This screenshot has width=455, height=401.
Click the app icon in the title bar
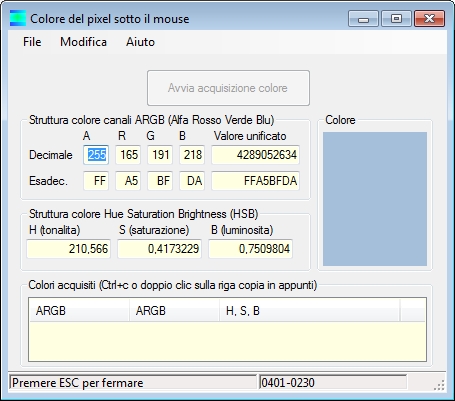[x=18, y=18]
